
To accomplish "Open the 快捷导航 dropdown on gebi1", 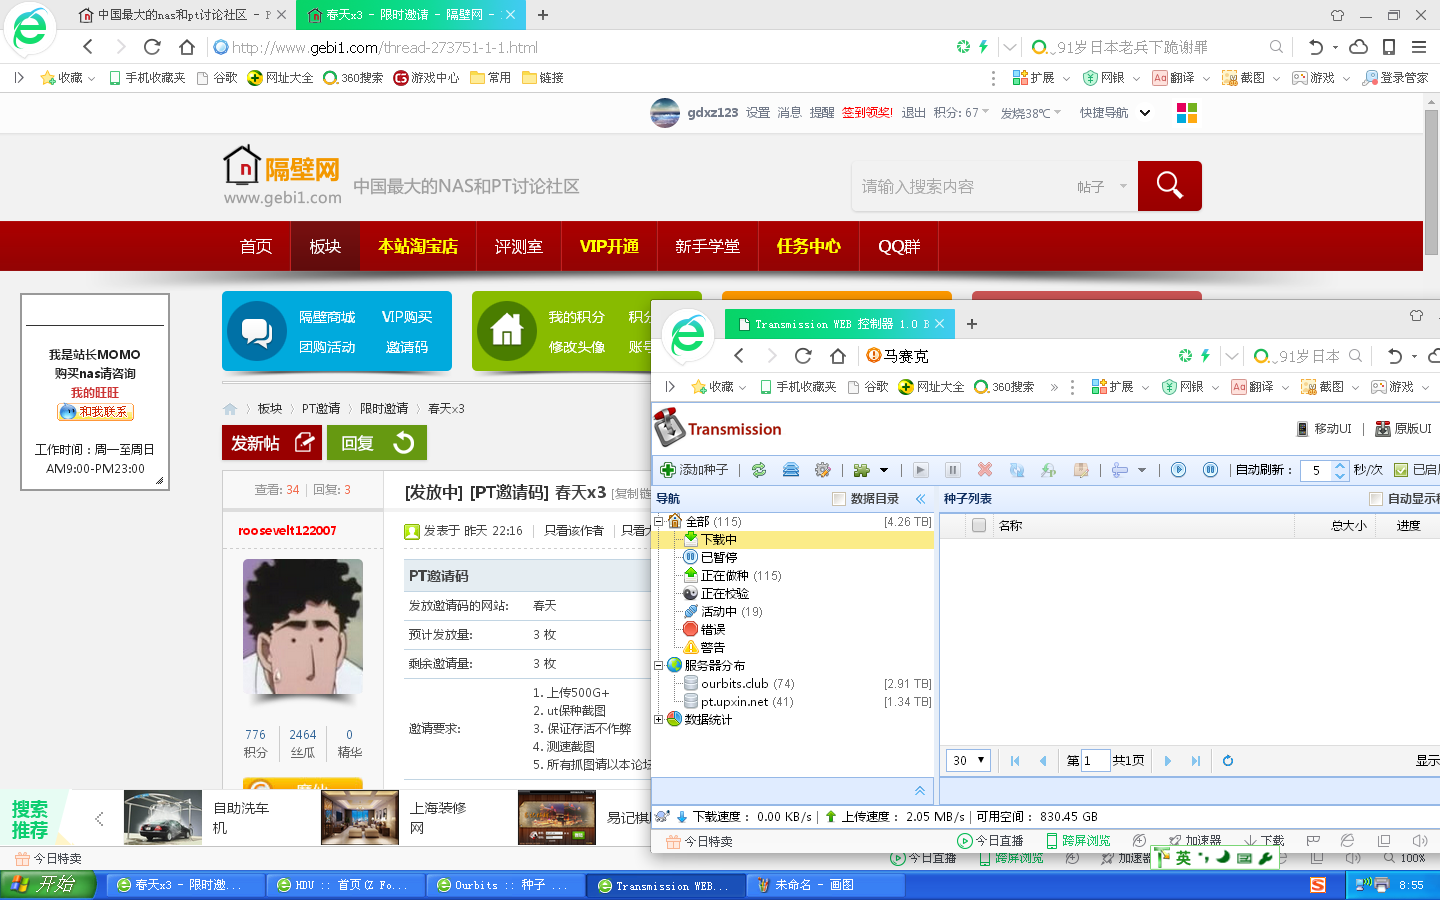I will pyautogui.click(x=1115, y=113).
